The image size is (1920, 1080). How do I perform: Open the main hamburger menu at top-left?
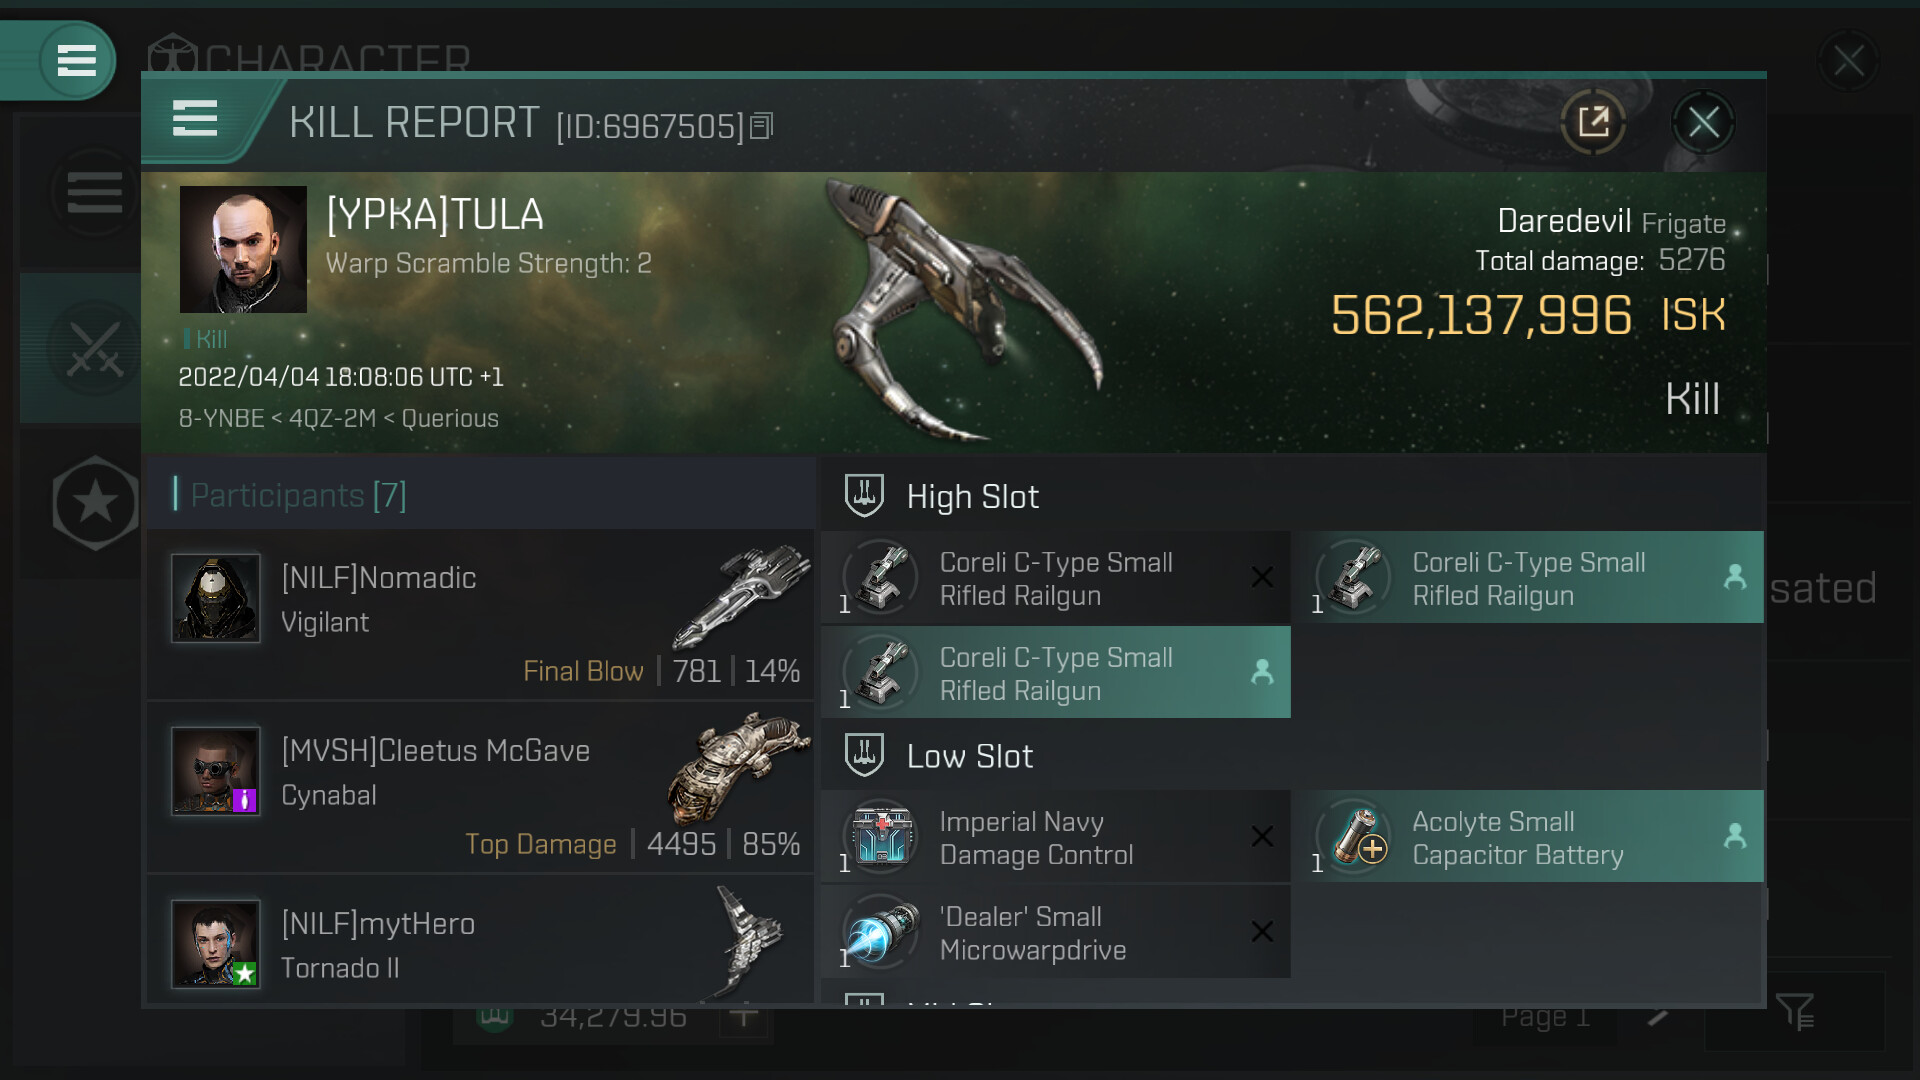point(76,61)
